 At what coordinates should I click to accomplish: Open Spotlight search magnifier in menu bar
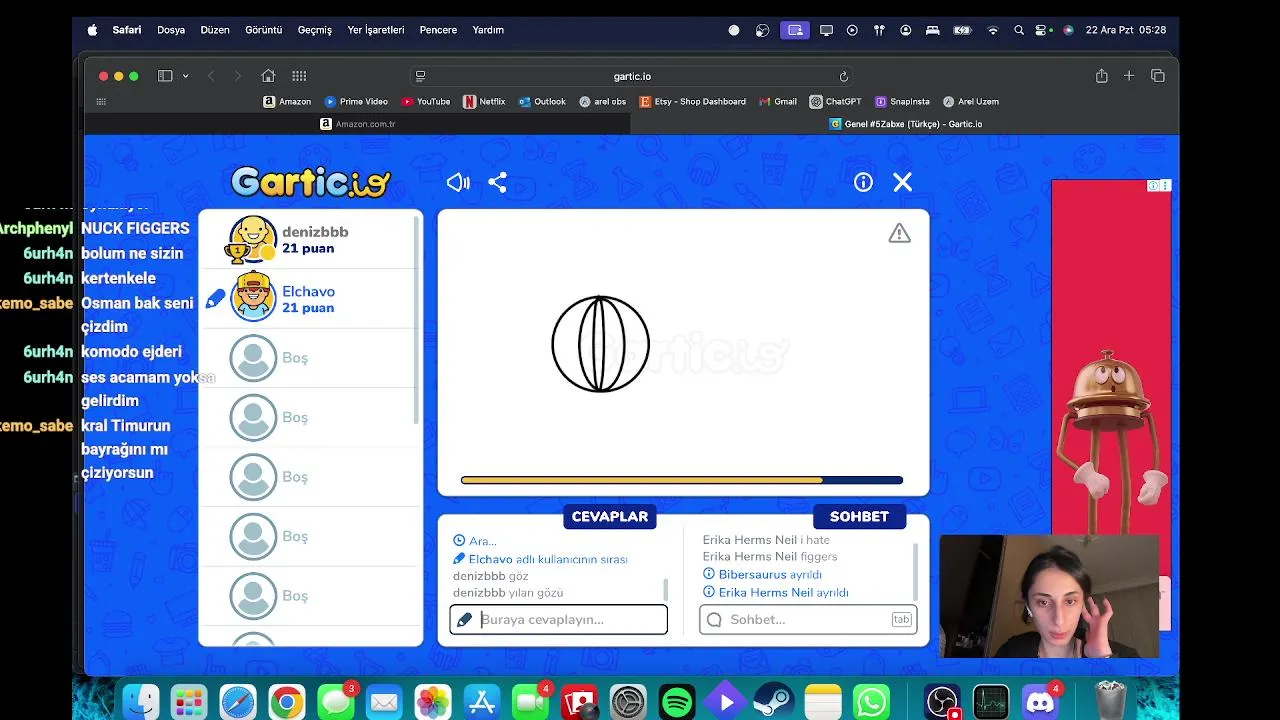click(1019, 30)
